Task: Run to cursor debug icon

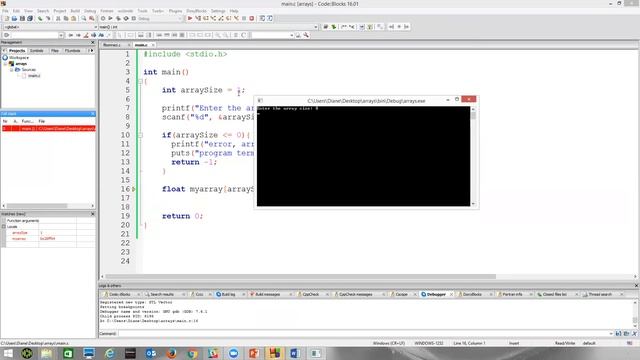Action: (198, 18)
